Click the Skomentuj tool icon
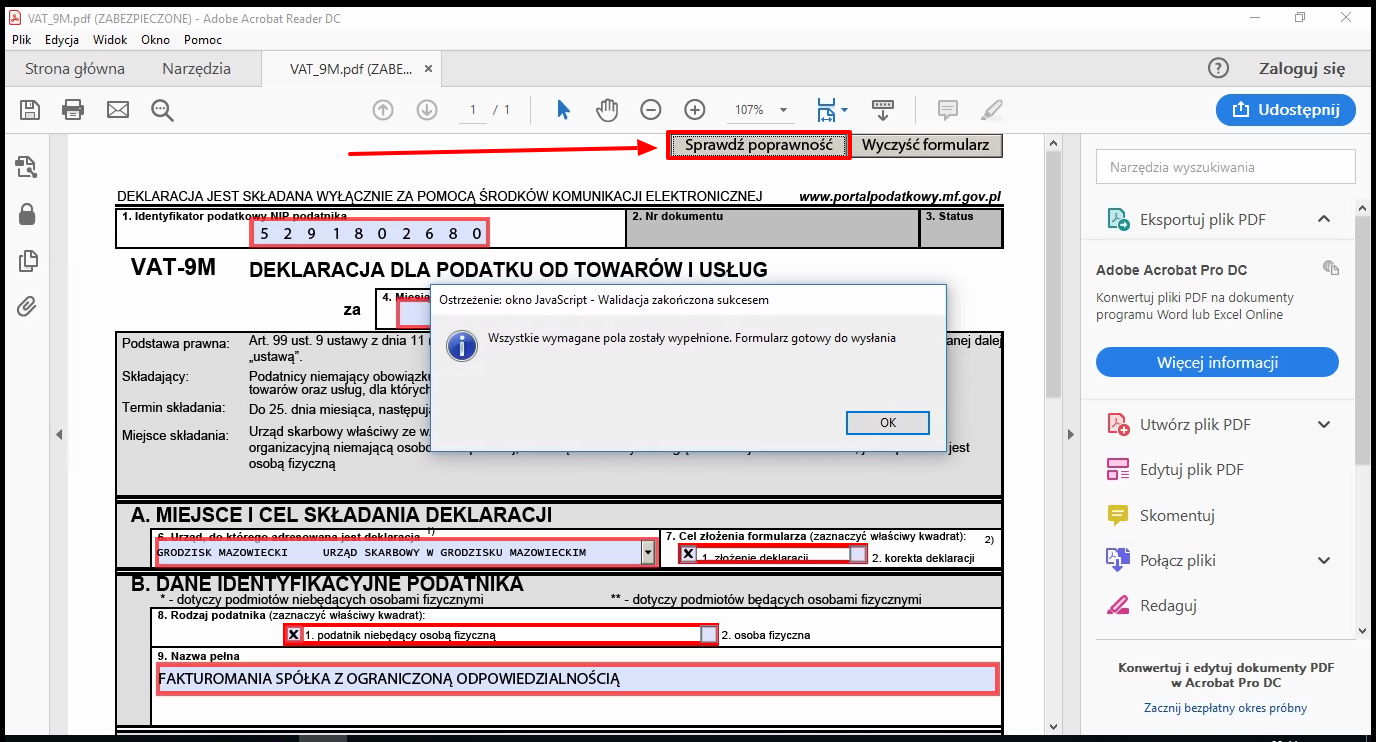Viewport: 1376px width, 742px height. click(1118, 515)
